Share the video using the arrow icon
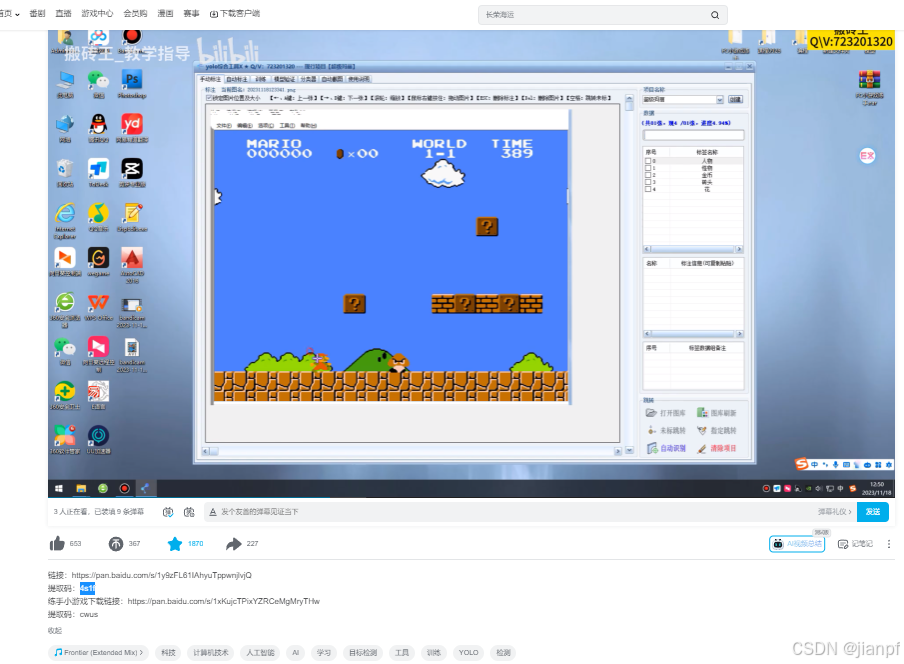This screenshot has width=904, height=664. [233, 544]
